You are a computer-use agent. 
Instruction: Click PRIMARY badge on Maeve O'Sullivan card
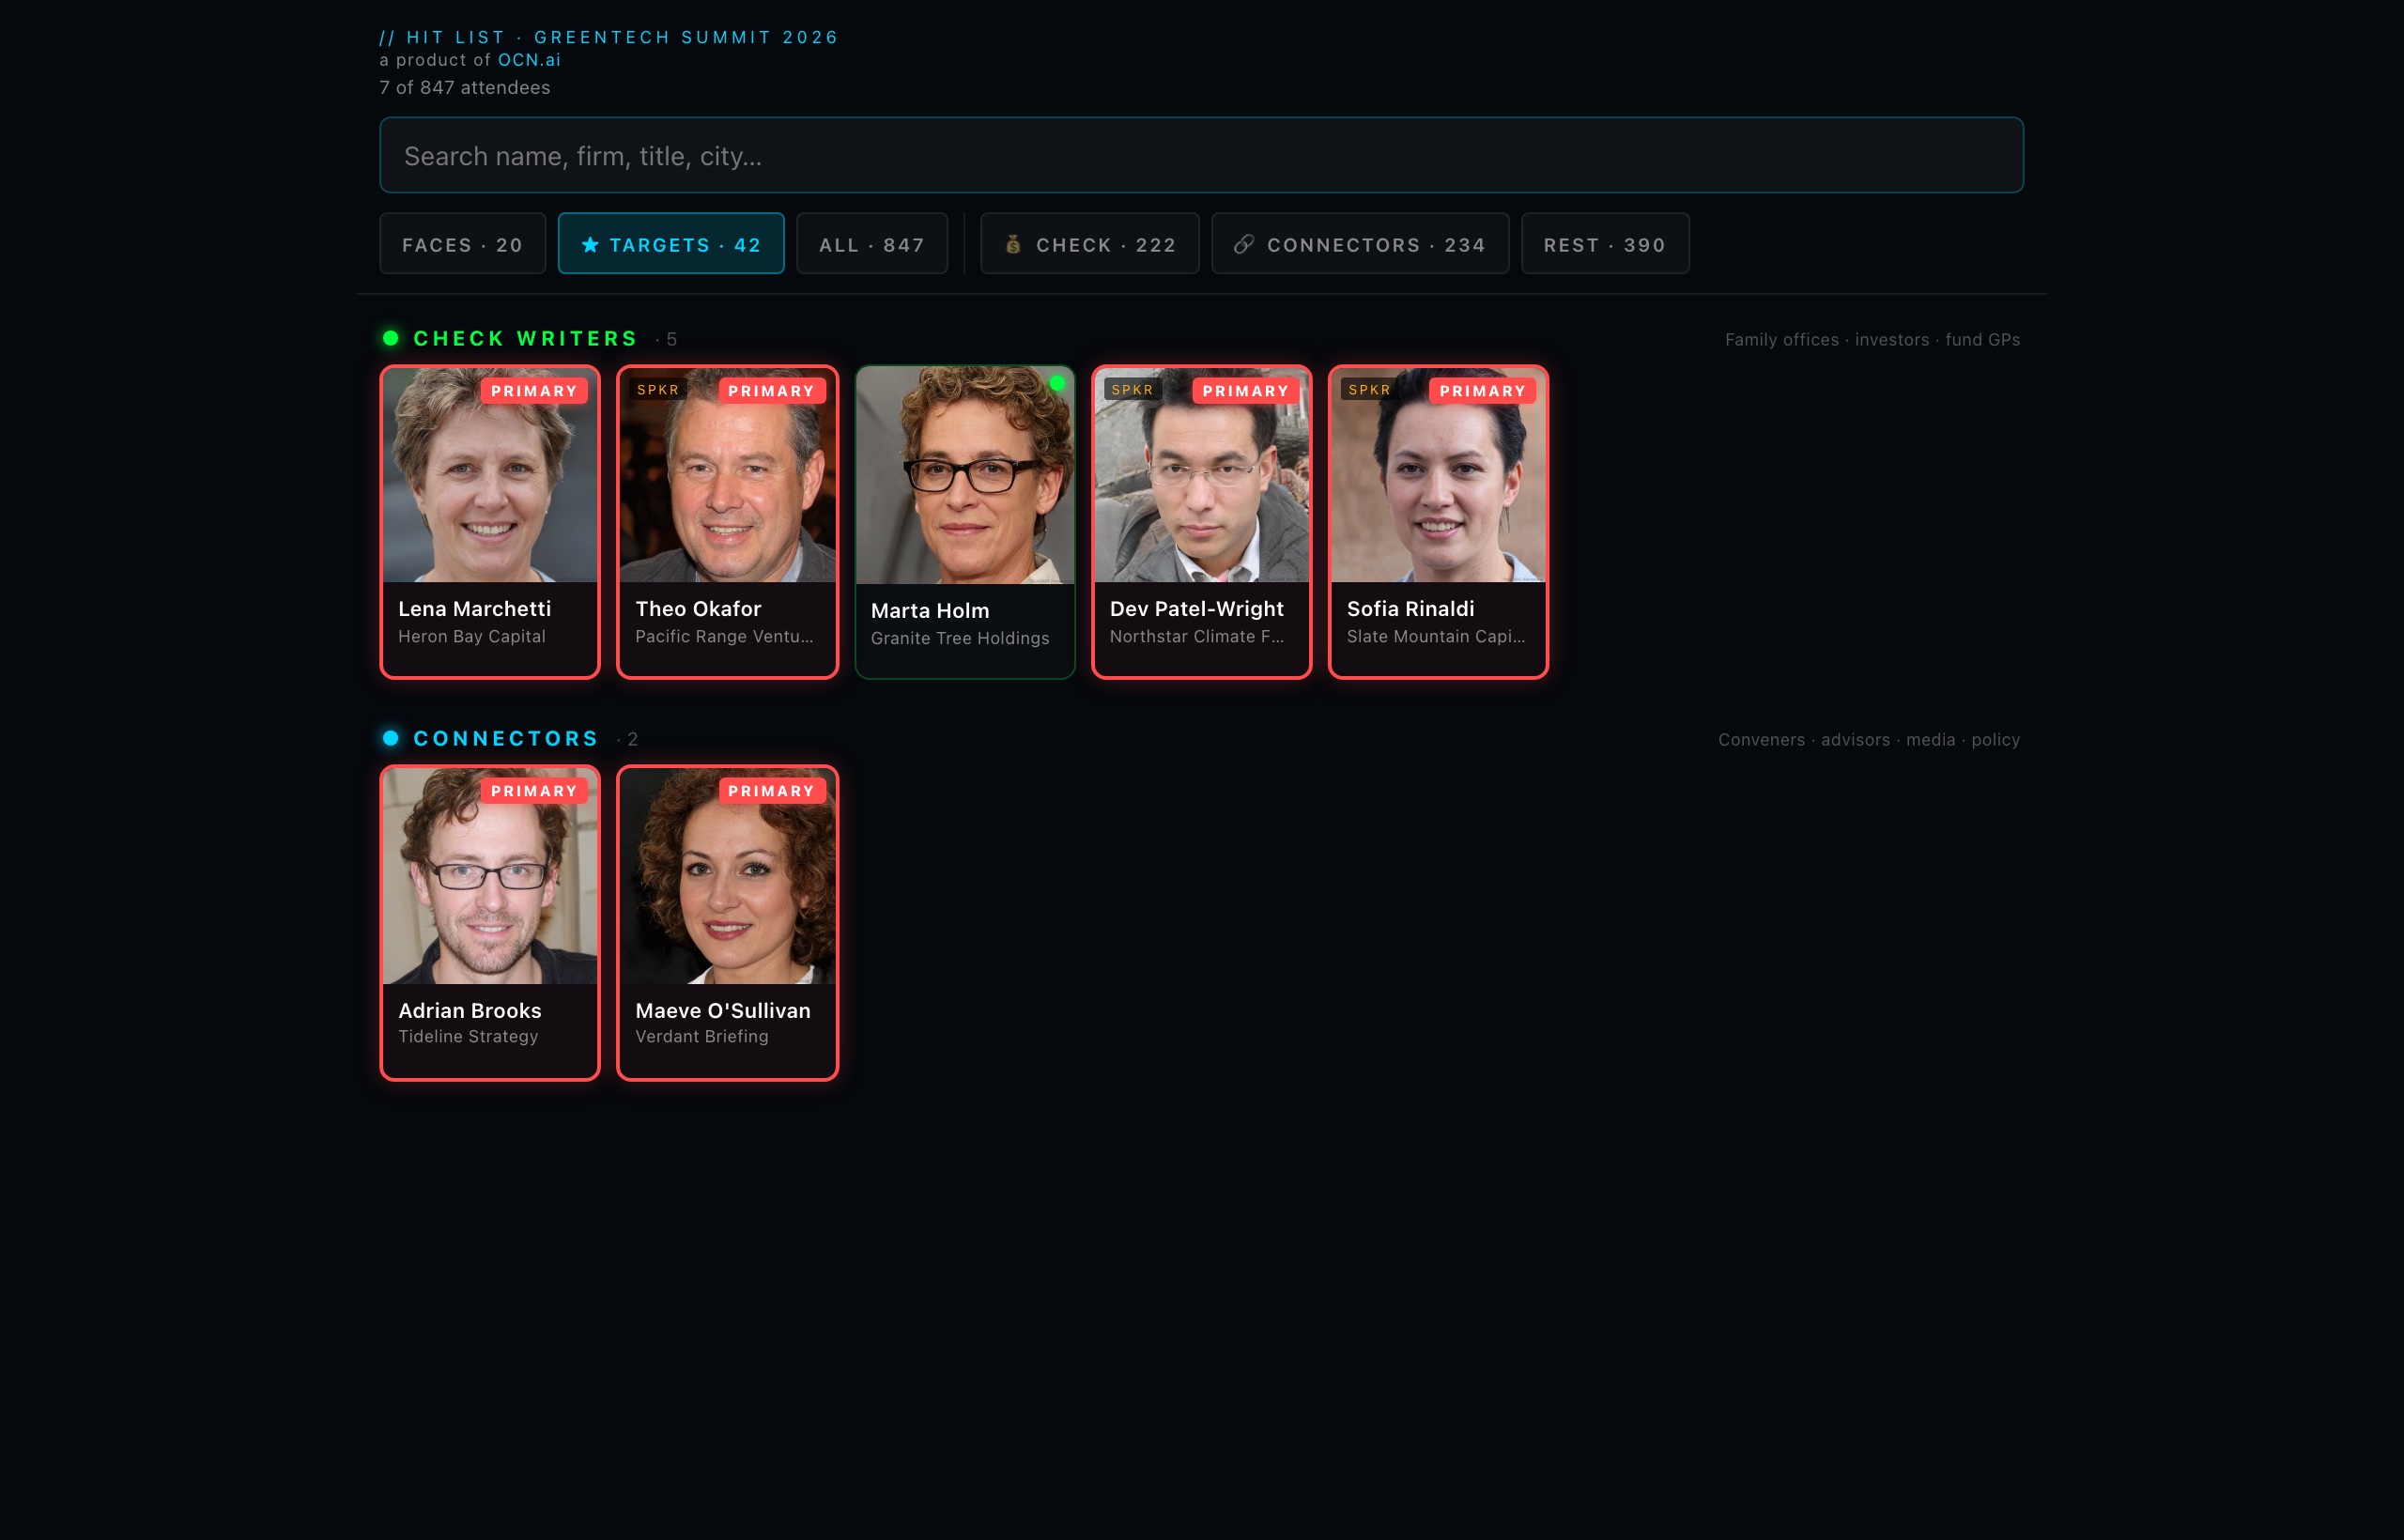771,791
